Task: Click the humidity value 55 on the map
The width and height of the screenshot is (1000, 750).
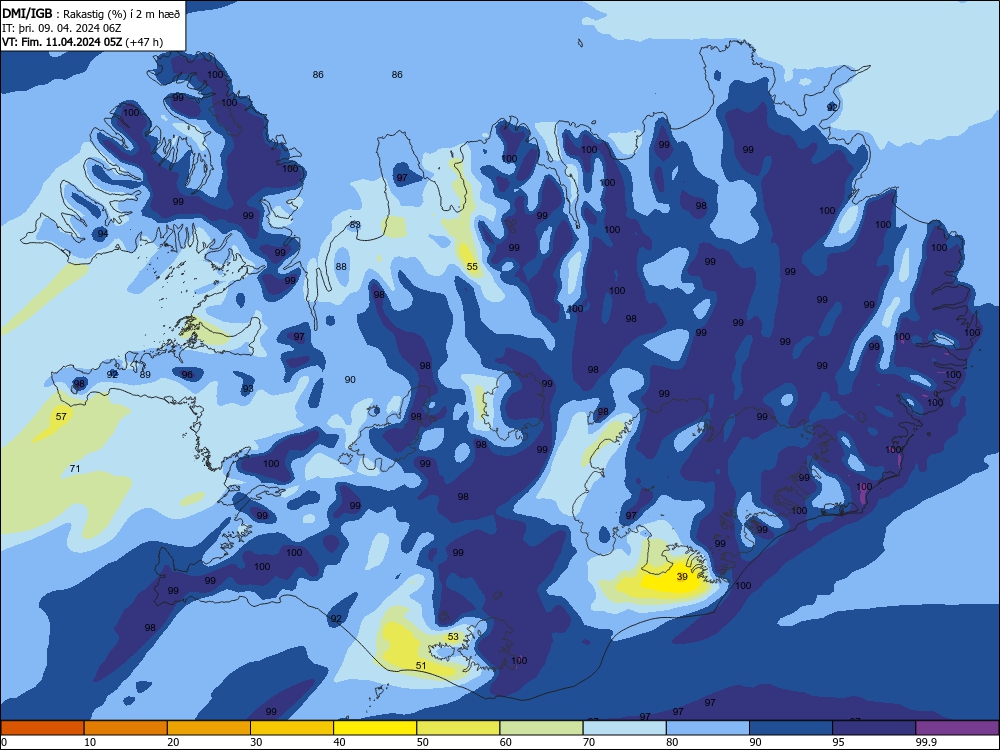Action: 472,267
